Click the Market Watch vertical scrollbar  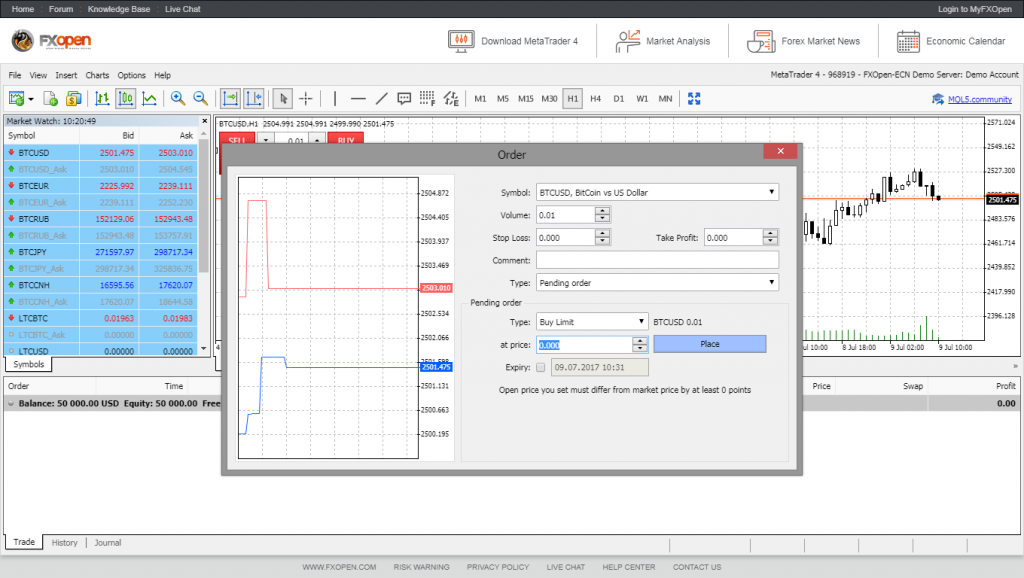tap(204, 241)
